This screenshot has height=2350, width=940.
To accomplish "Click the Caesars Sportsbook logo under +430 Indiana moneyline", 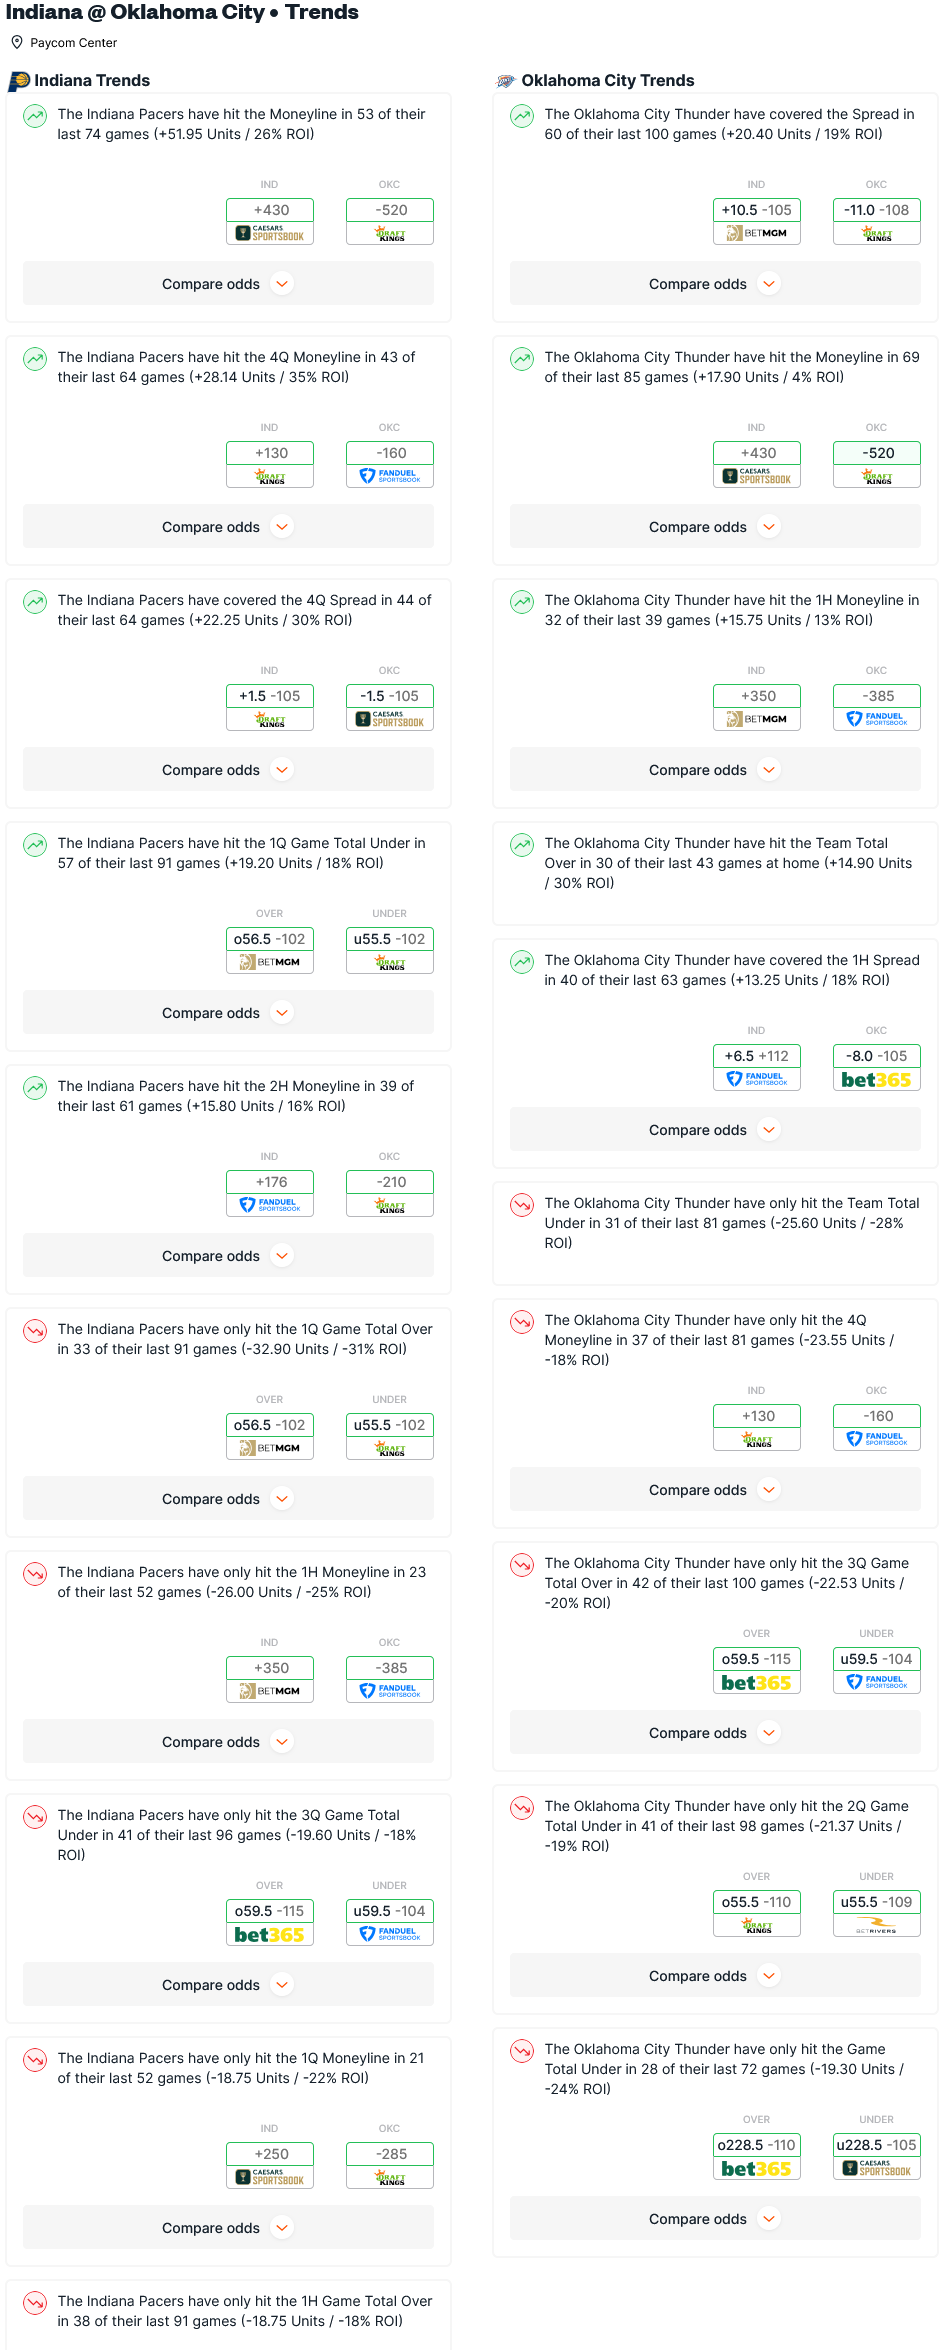I will click(x=270, y=233).
